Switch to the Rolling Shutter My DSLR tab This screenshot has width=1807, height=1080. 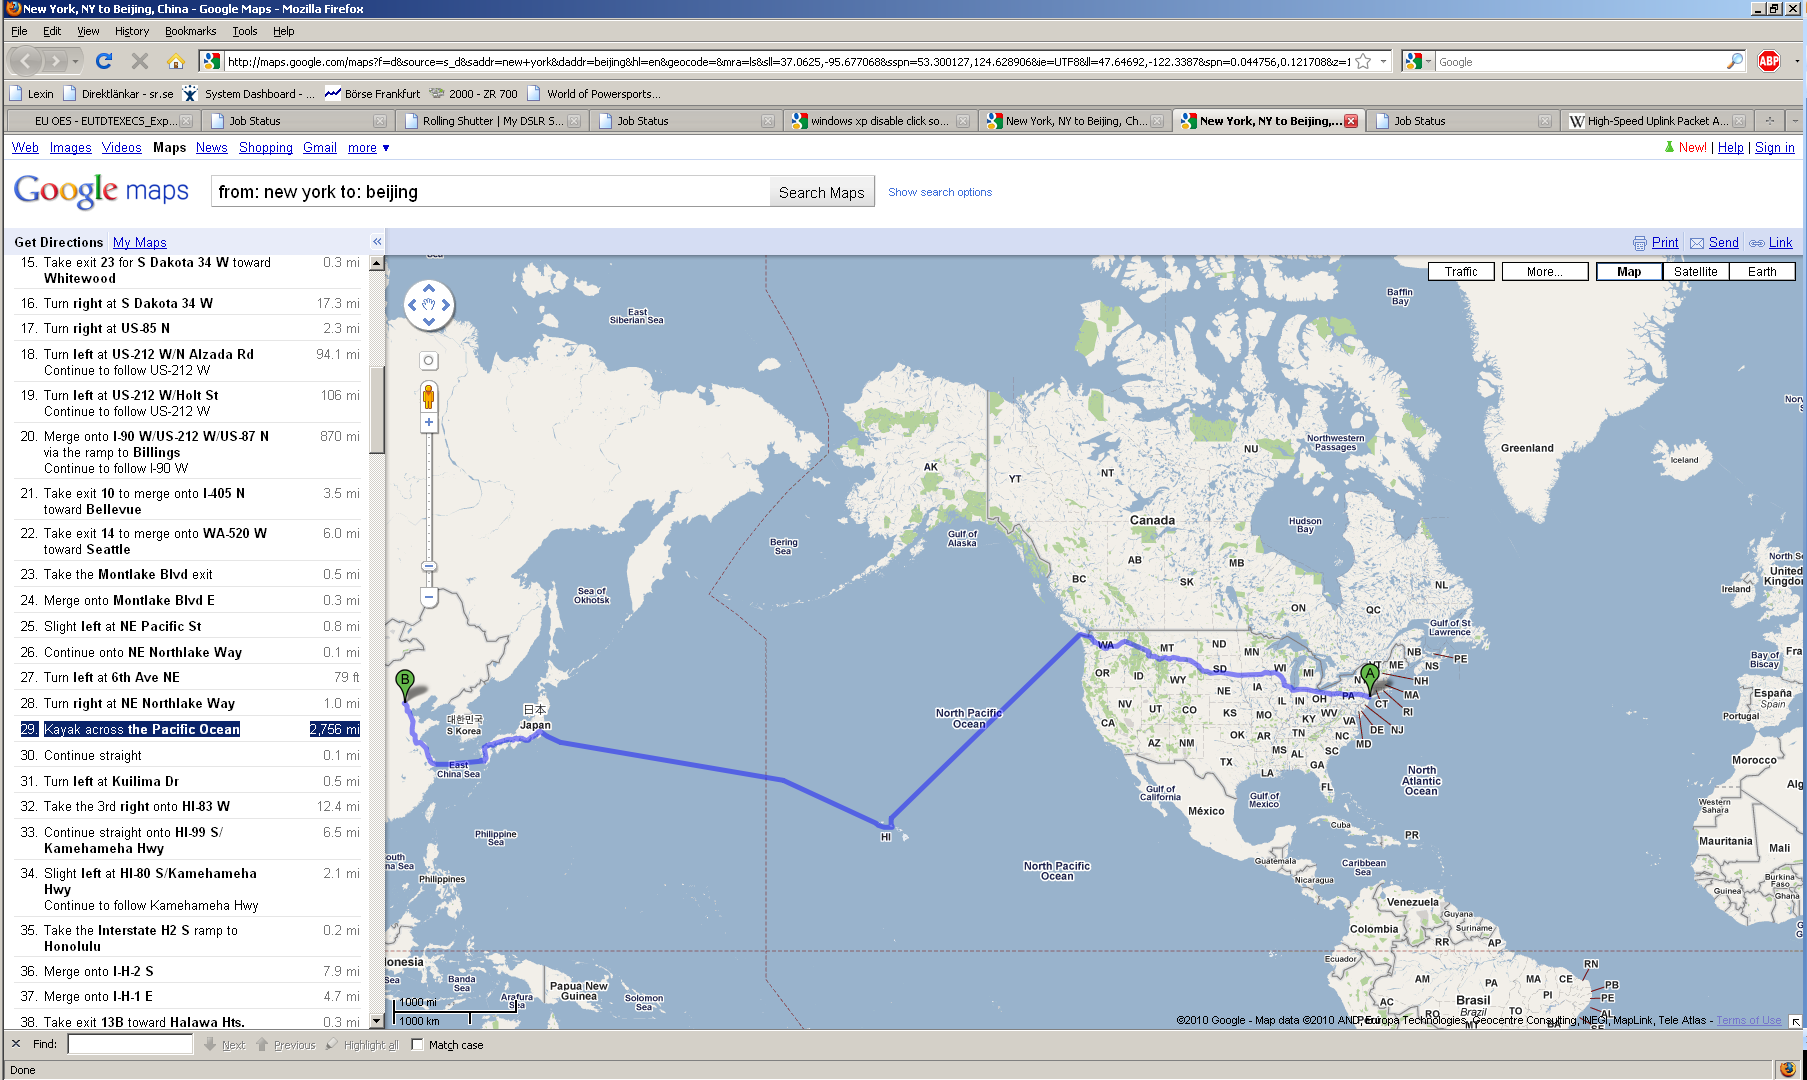click(x=492, y=121)
